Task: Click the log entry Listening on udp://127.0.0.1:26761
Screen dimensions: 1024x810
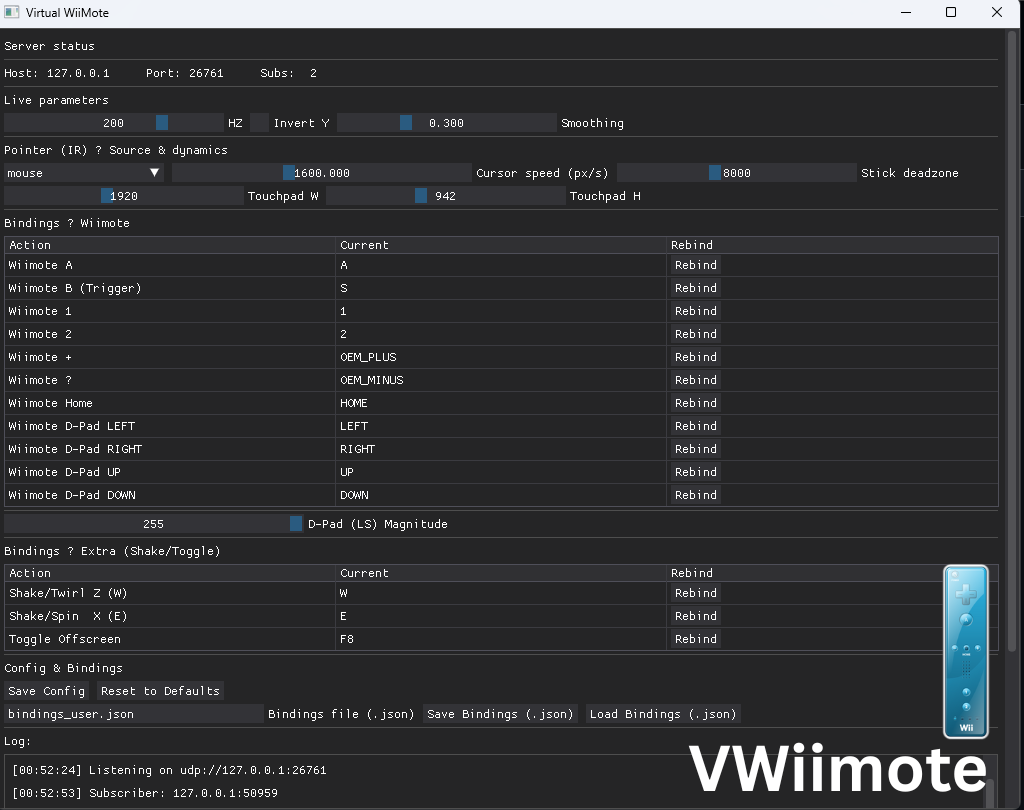Action: pos(169,770)
